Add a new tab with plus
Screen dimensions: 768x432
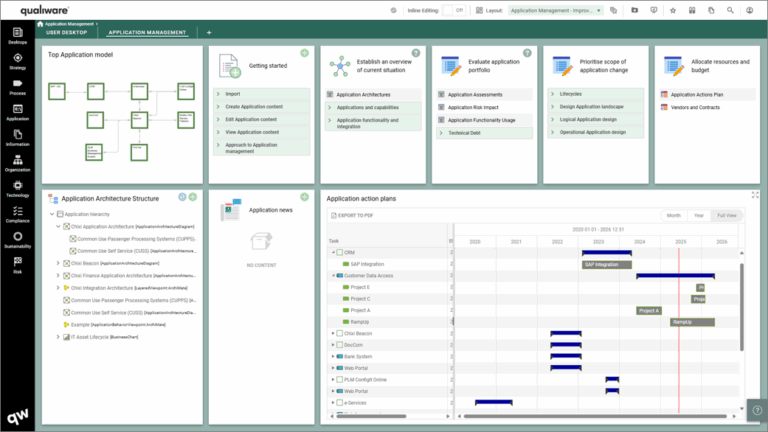209,32
